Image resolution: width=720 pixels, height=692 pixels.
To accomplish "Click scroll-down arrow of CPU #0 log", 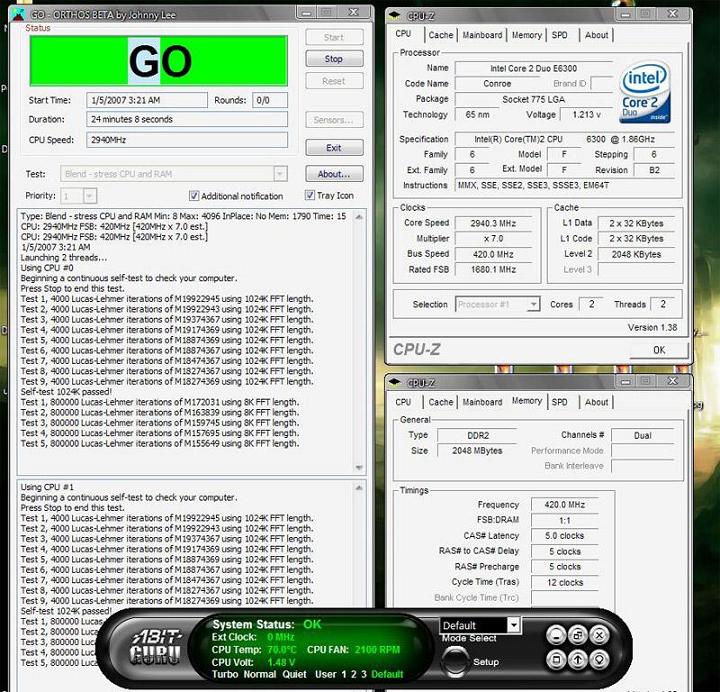I will point(359,467).
